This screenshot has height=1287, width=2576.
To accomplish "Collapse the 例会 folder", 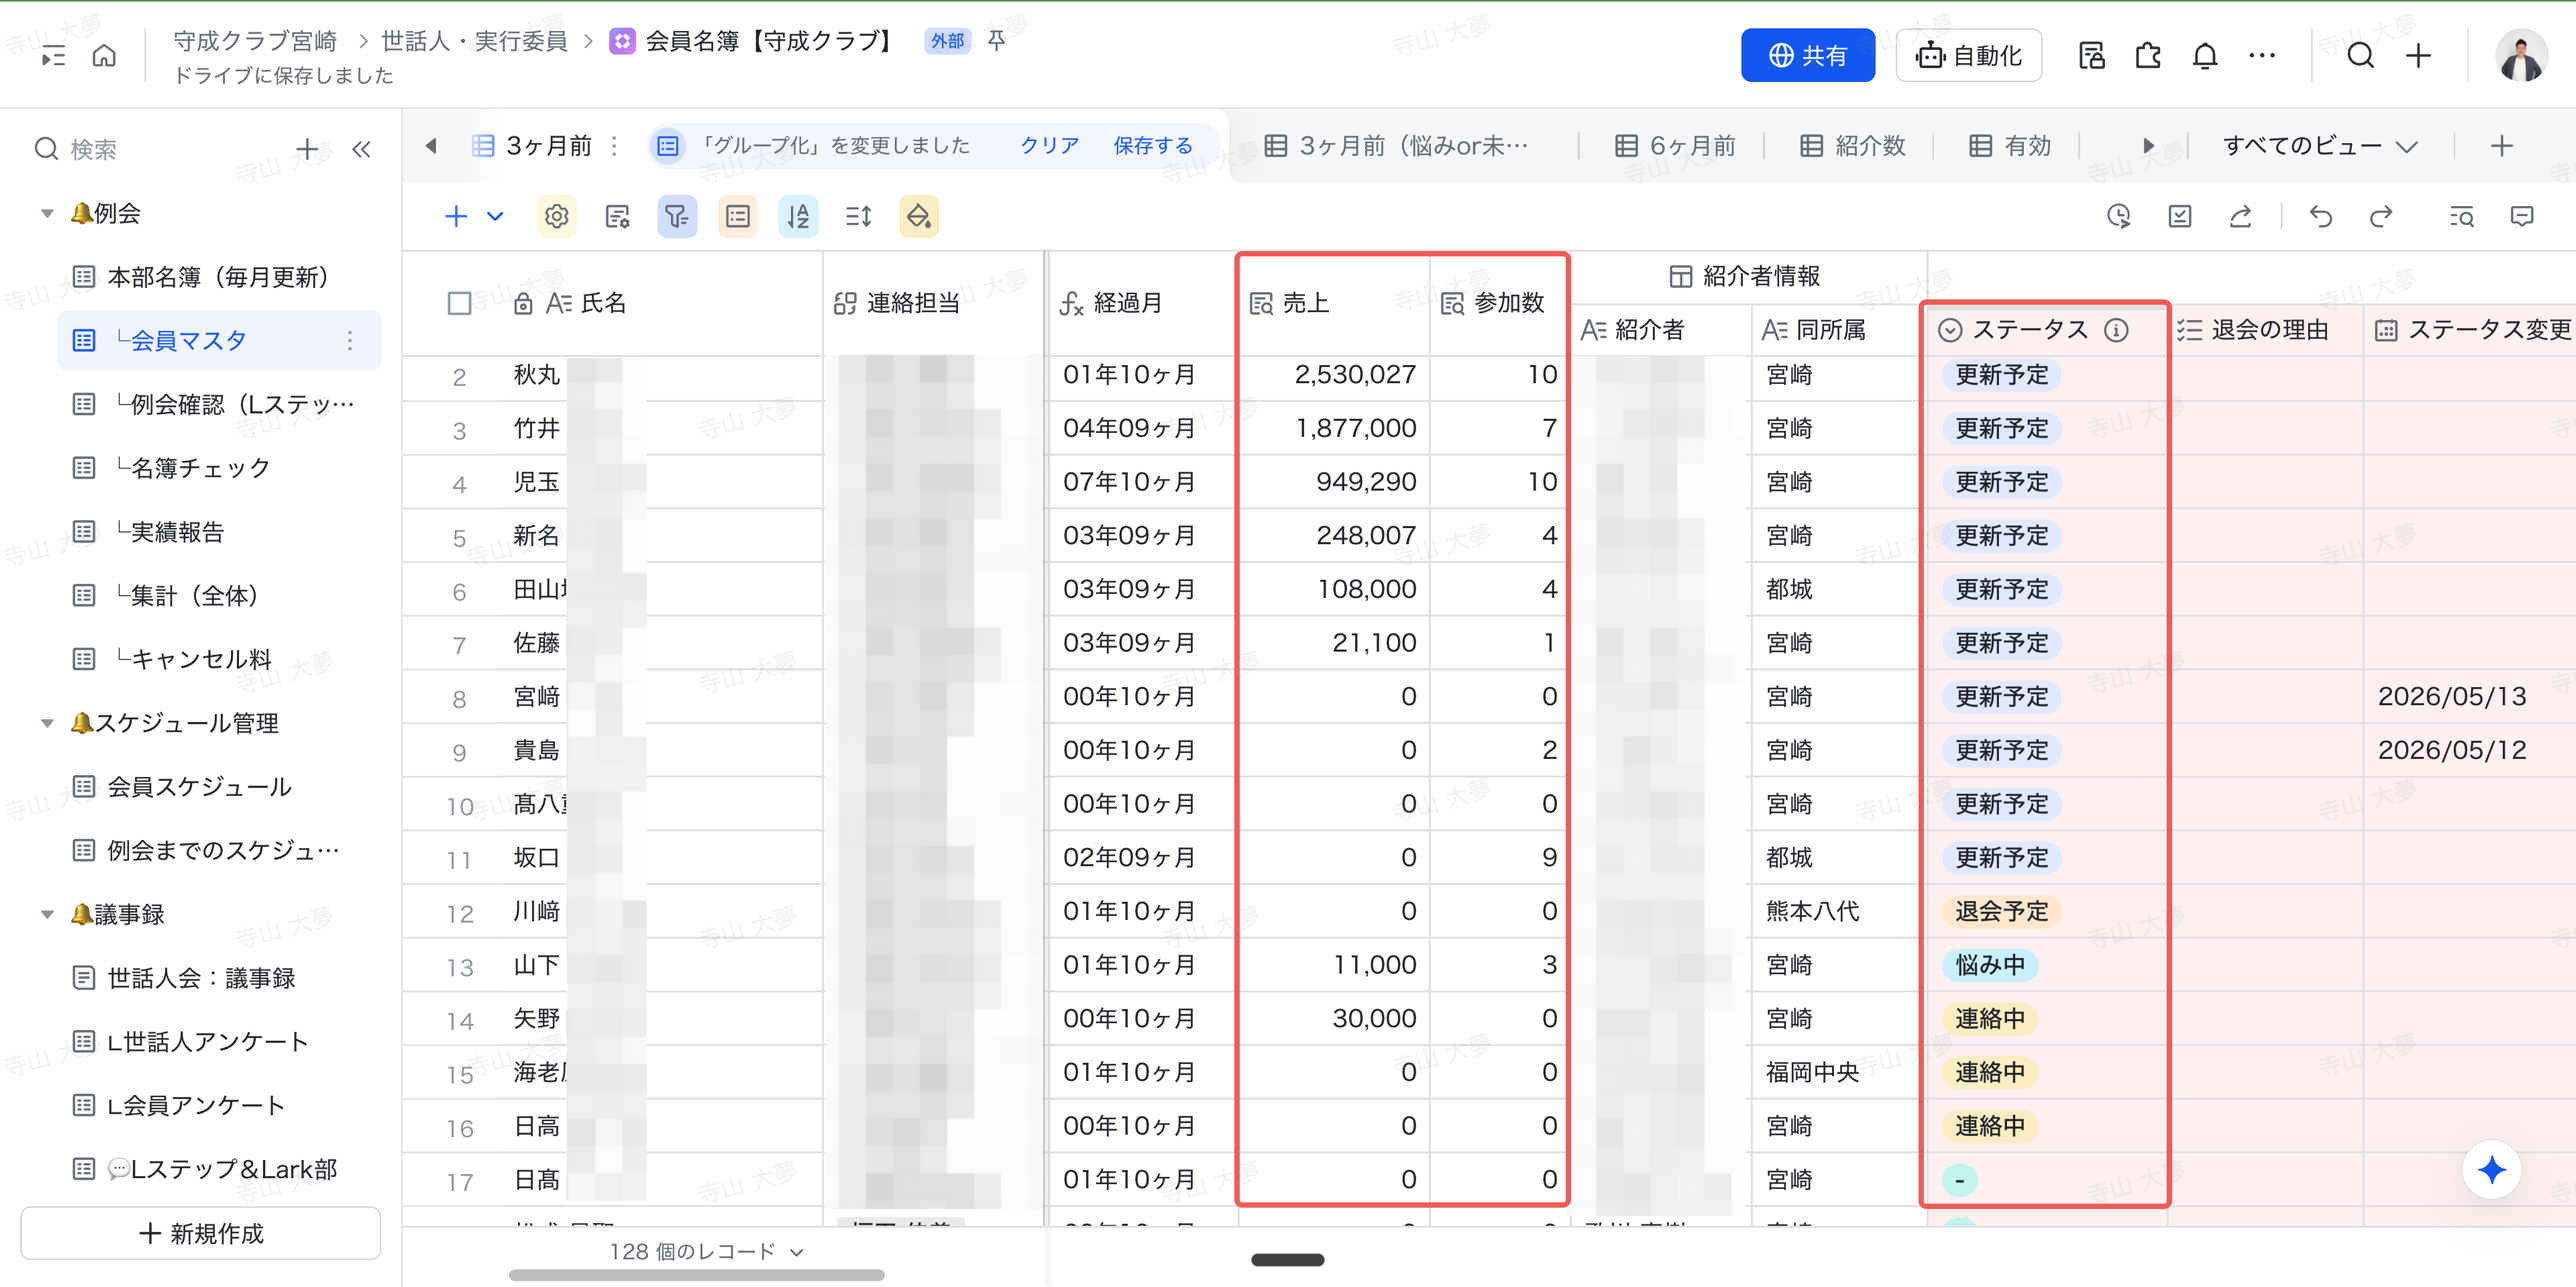I will point(47,213).
